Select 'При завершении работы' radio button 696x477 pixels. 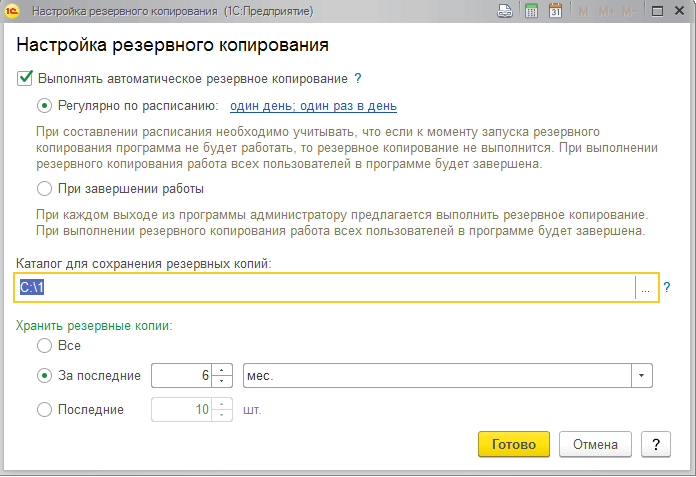click(x=44, y=189)
